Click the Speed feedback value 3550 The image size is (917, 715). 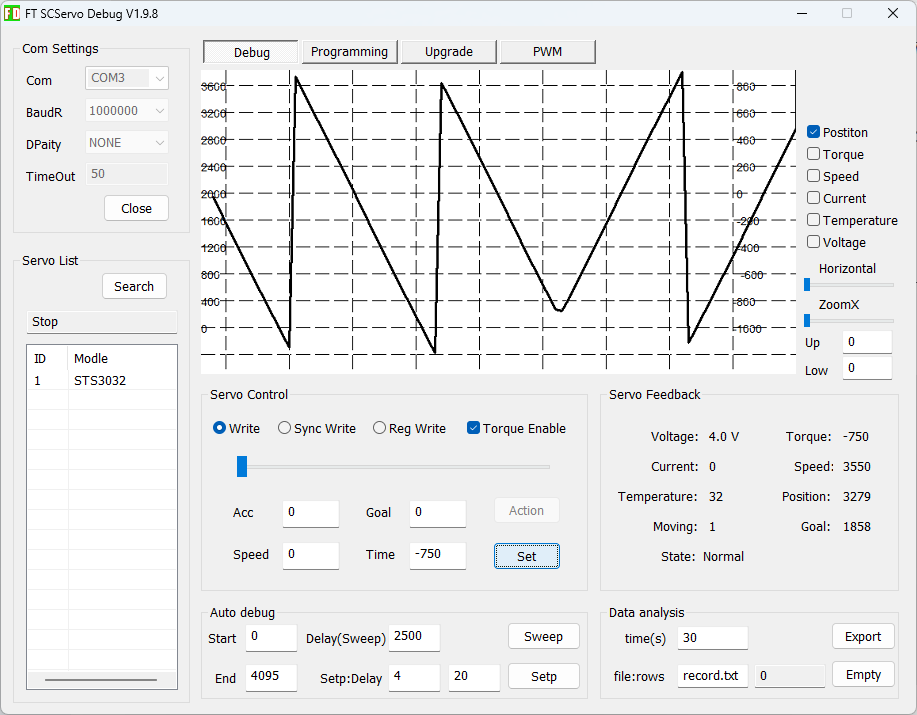(x=856, y=467)
